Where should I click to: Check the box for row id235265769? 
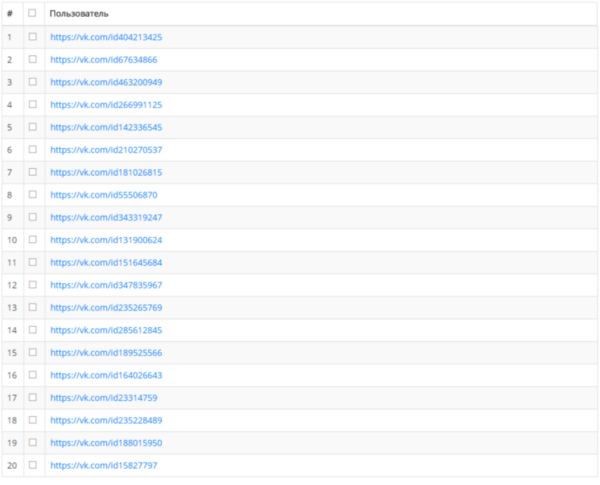coord(33,307)
